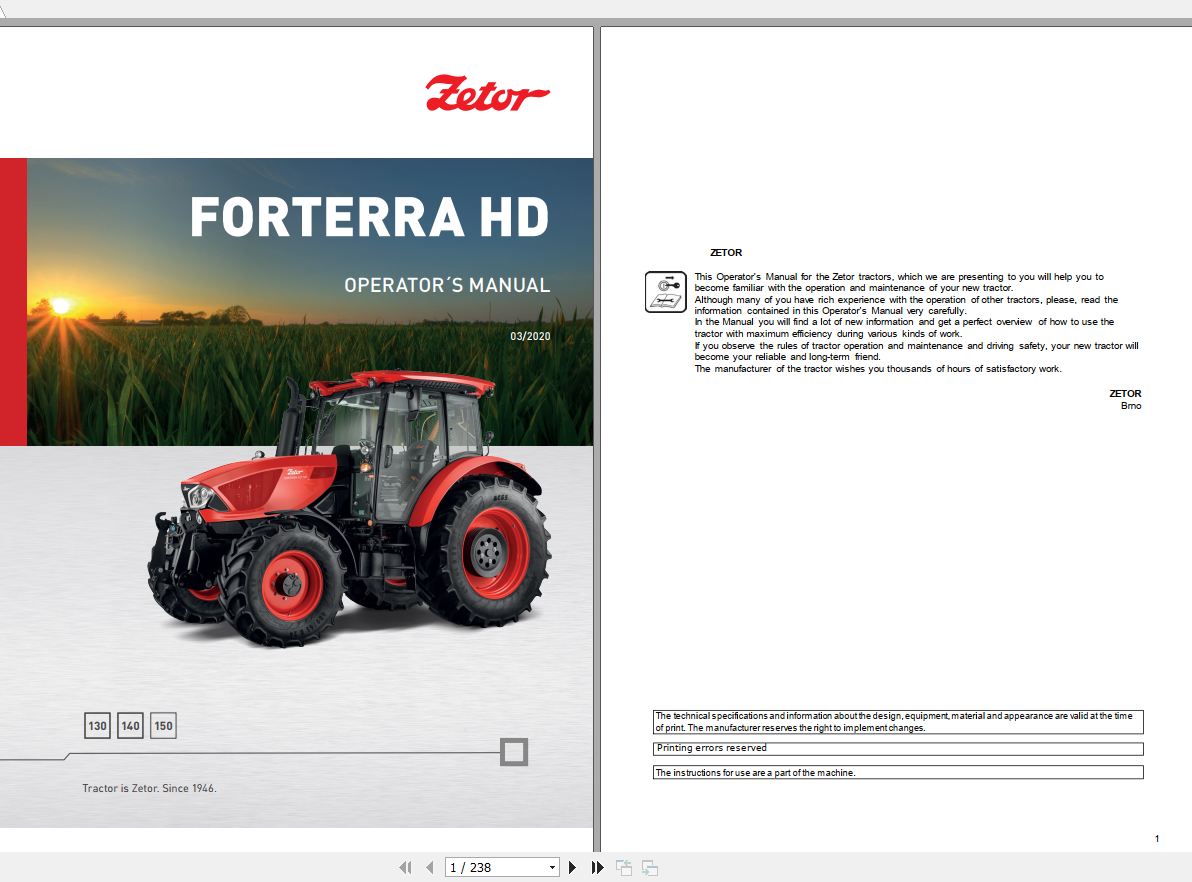Go to the next page

pyautogui.click(x=572, y=868)
